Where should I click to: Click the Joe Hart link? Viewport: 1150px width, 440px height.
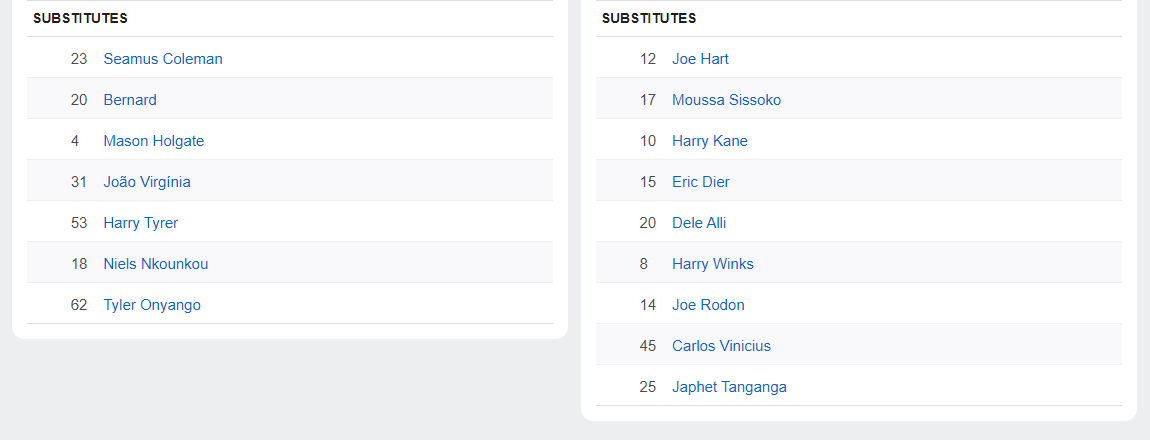pos(700,59)
